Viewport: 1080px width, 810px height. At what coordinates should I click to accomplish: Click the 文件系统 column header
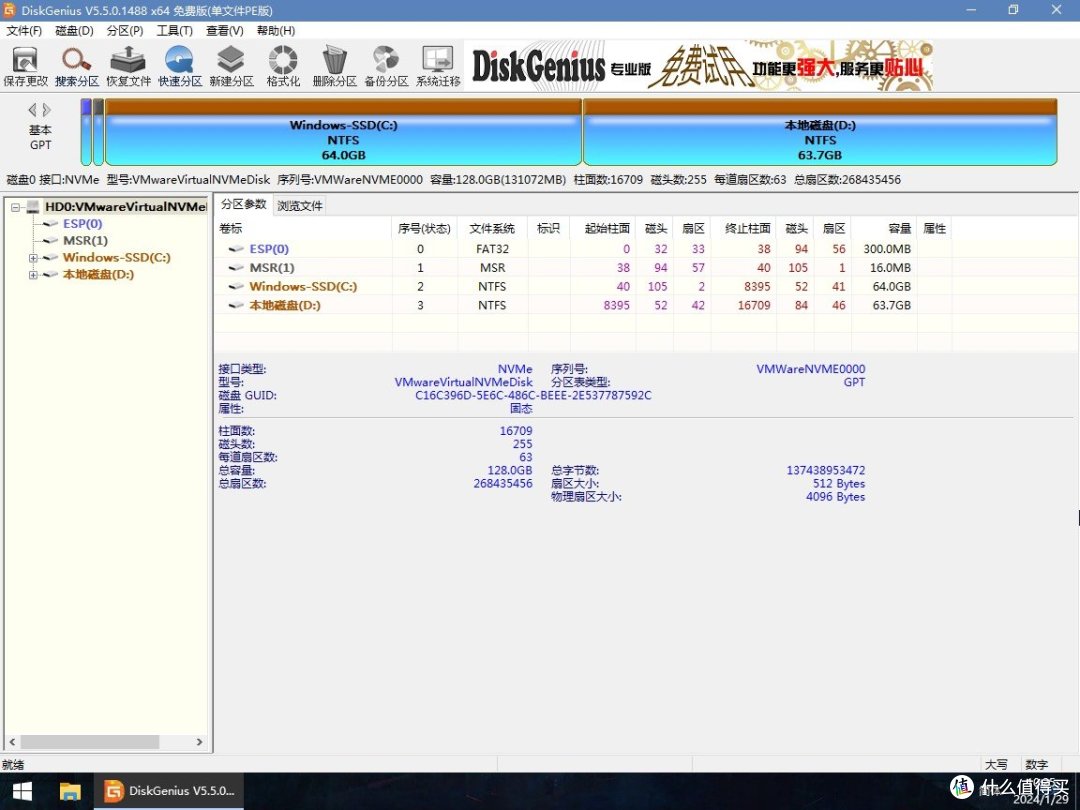pos(492,229)
